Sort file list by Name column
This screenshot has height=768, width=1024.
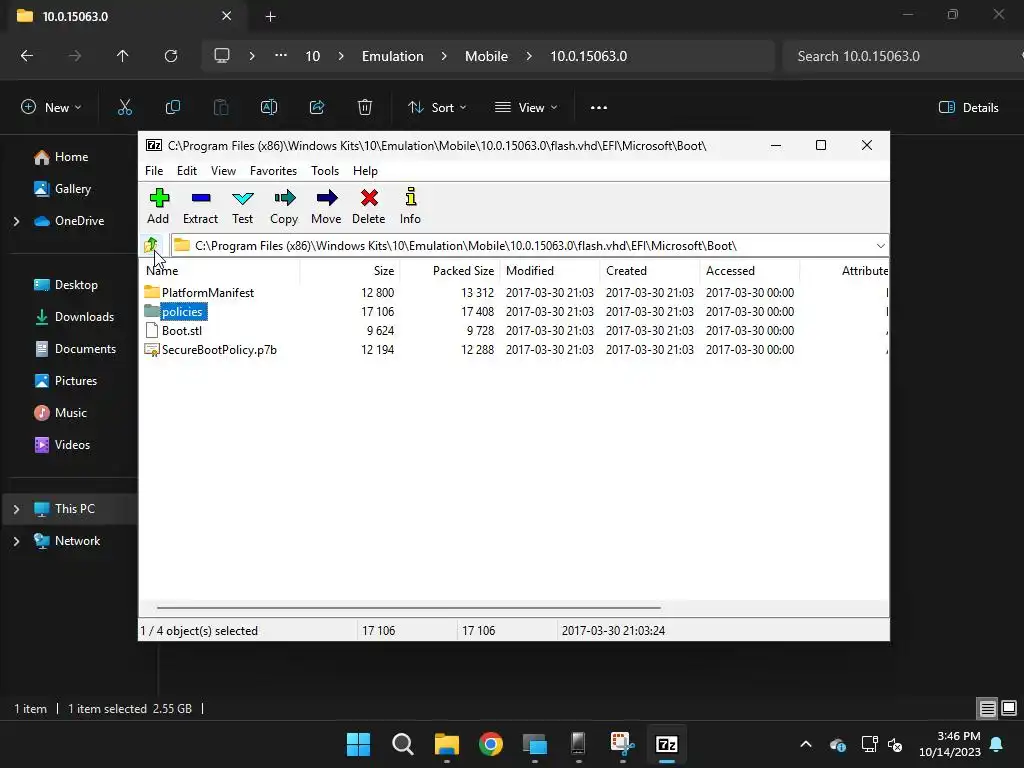point(219,270)
